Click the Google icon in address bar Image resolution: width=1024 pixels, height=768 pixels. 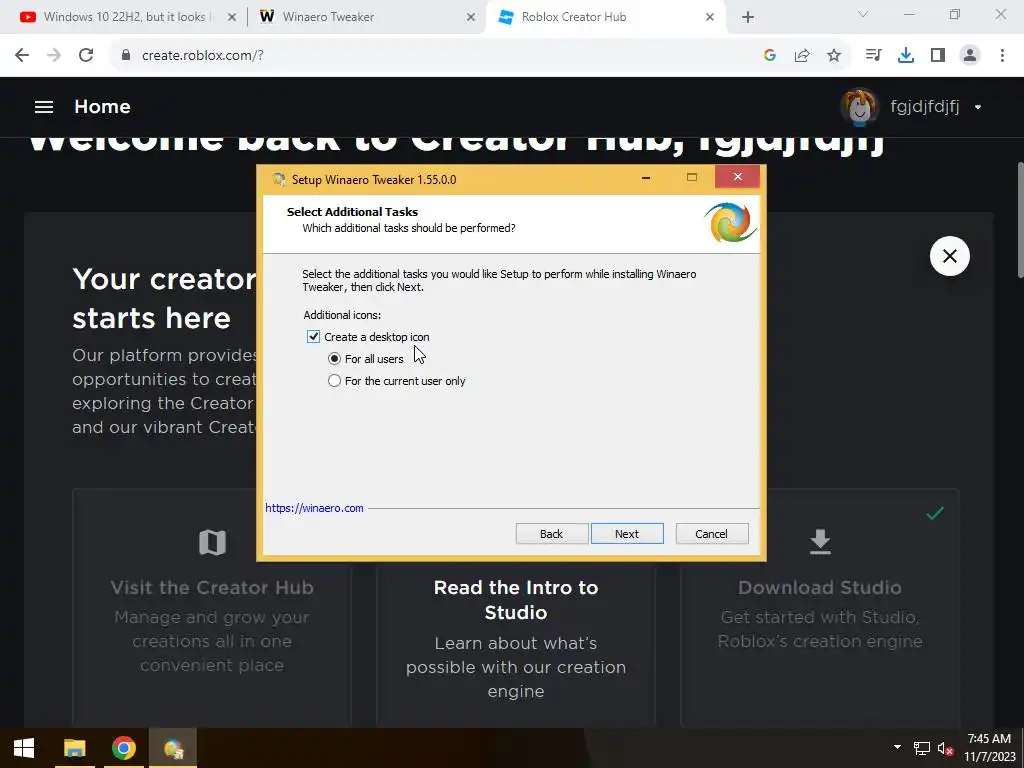click(770, 56)
